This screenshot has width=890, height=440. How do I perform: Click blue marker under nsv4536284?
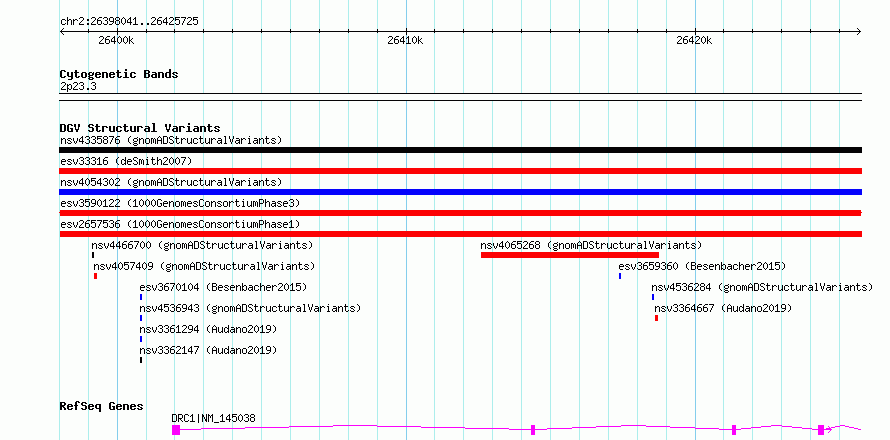[653, 297]
